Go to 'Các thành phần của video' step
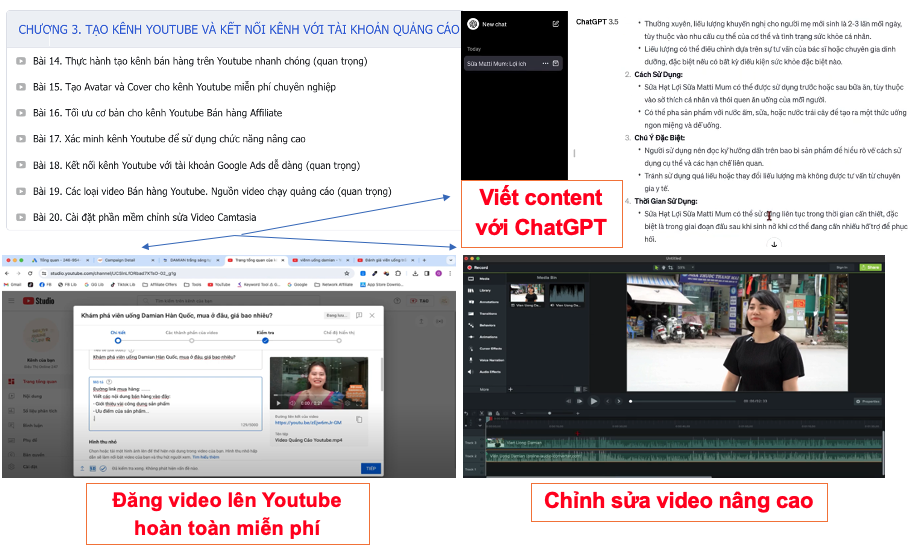 [x=191, y=337]
